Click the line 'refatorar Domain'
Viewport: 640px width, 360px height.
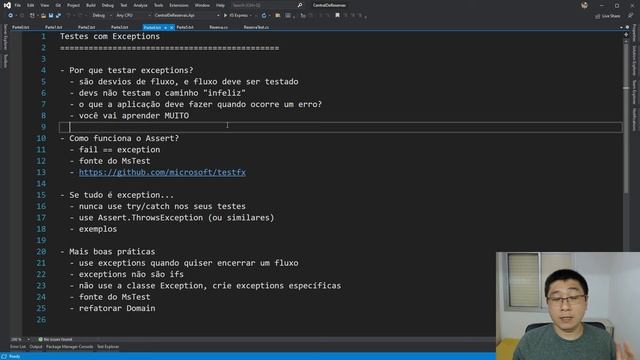[117, 308]
